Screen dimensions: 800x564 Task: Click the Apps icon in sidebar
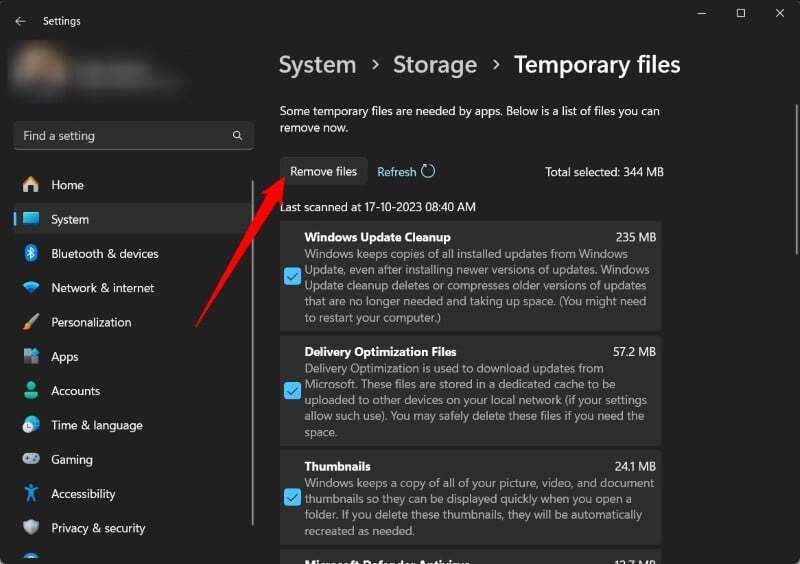31,356
